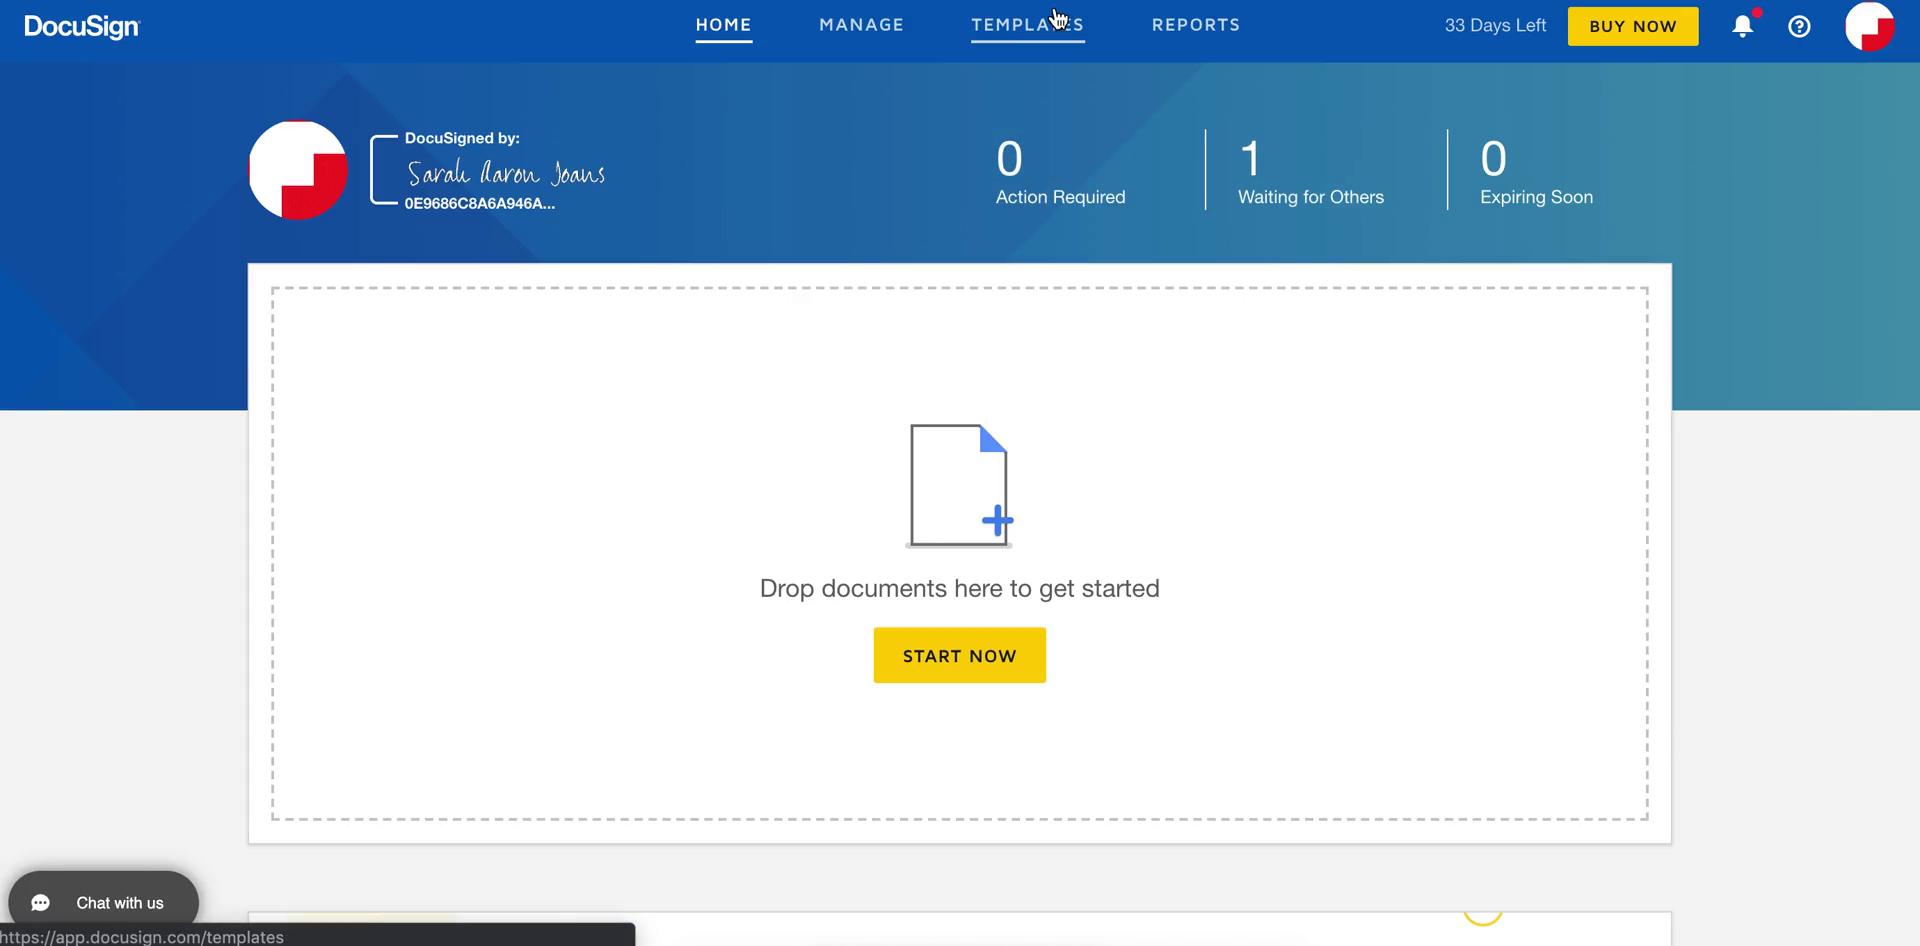Open the user avatar in the top bar

click(1869, 27)
